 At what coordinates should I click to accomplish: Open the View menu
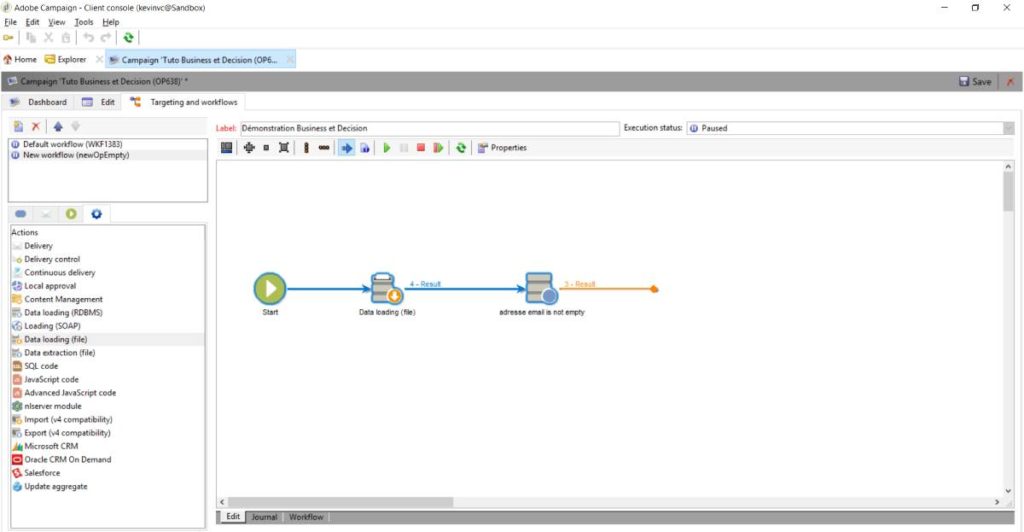[57, 22]
